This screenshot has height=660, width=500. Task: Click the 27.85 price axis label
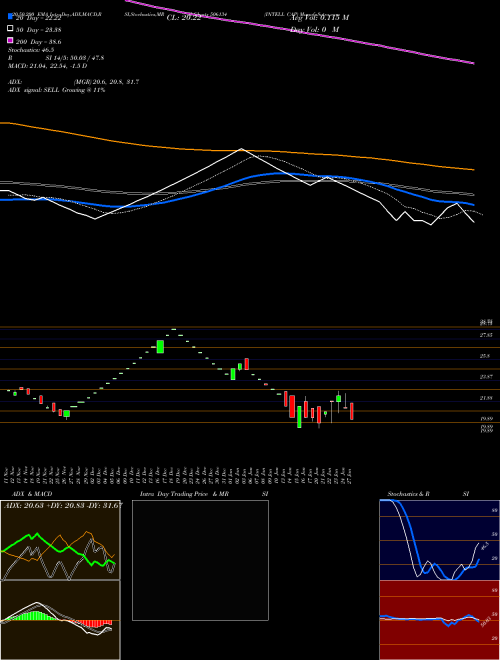point(487,335)
